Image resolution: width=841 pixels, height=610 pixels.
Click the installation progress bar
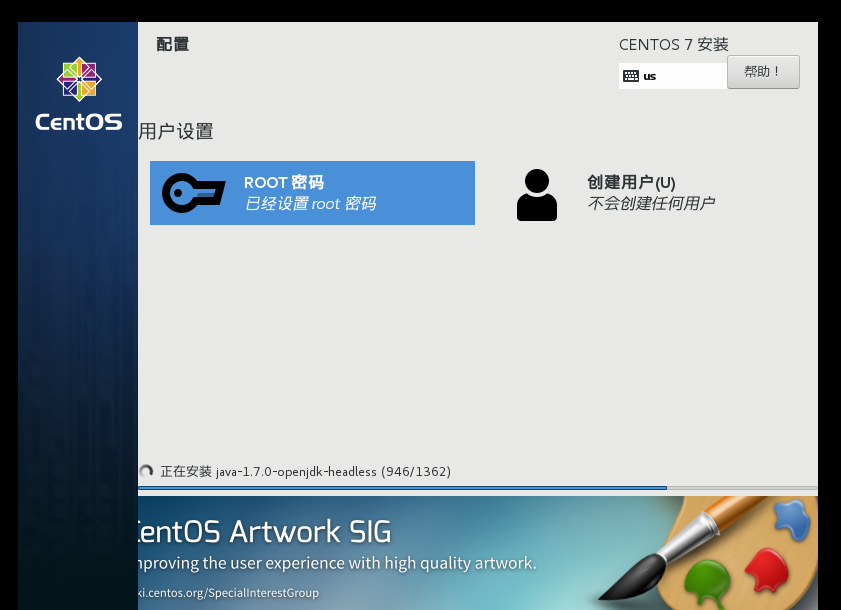[x=477, y=488]
